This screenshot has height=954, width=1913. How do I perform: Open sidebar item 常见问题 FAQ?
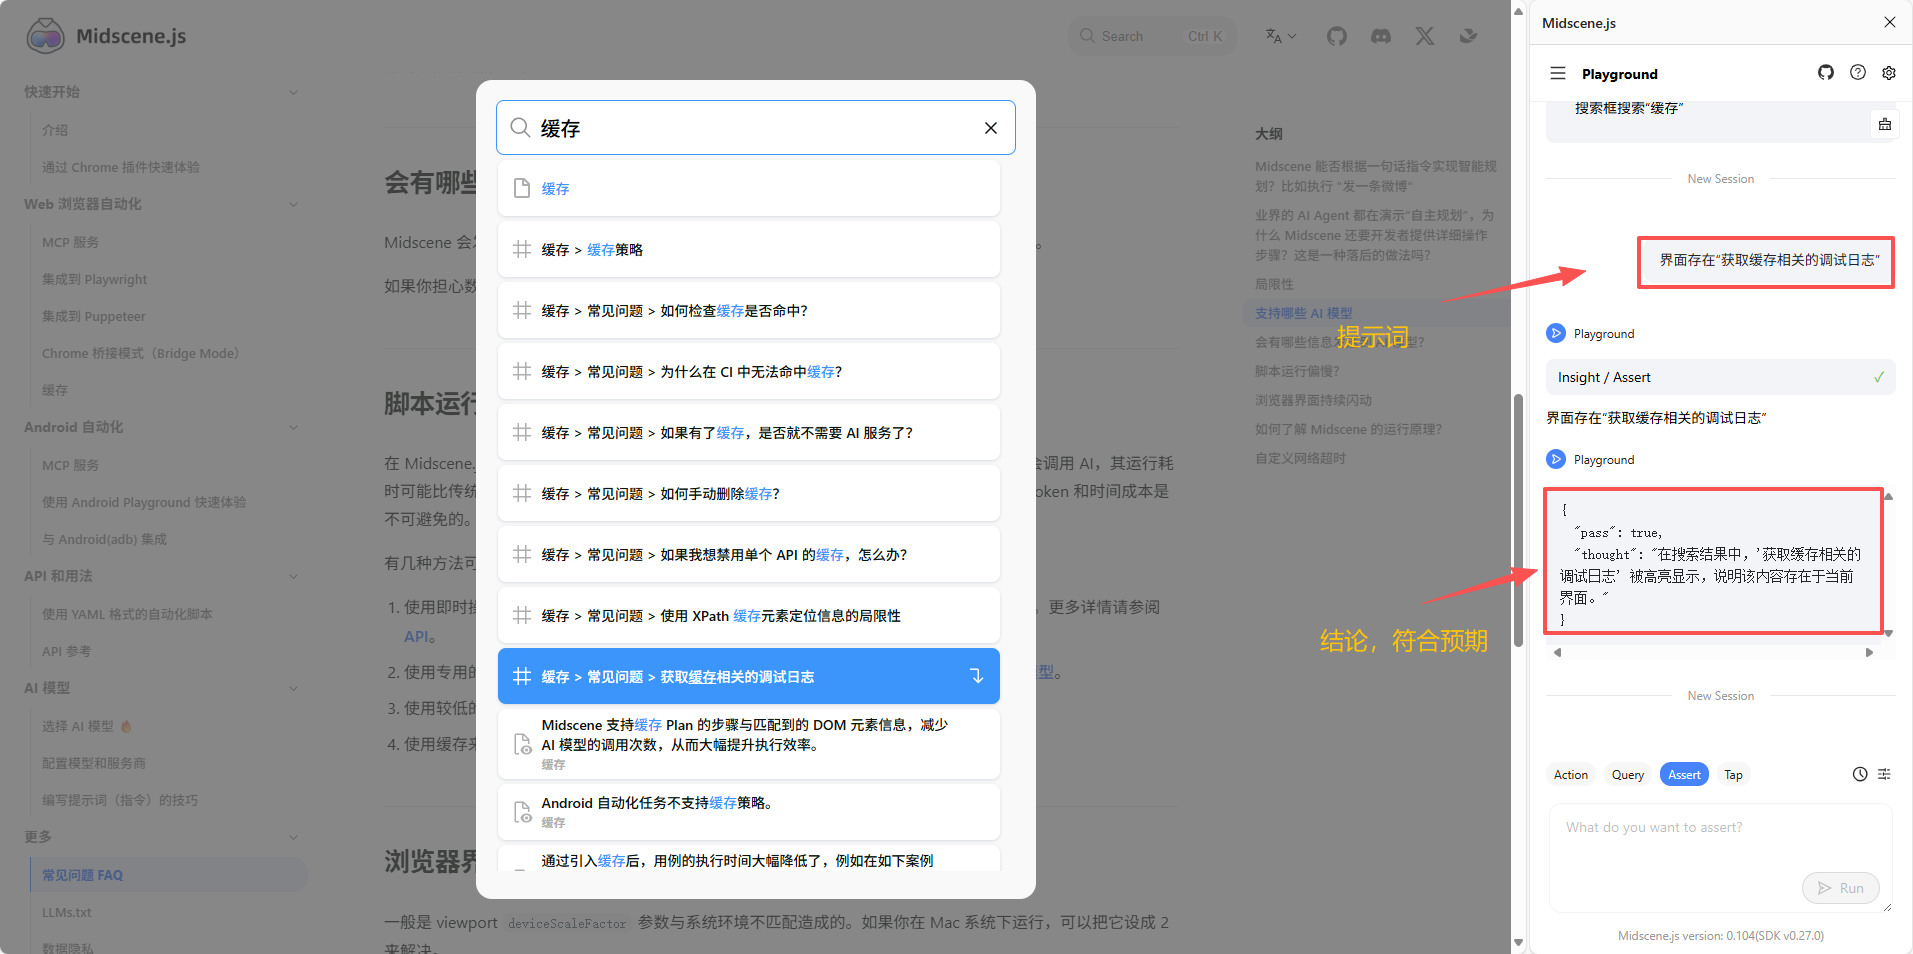(168, 875)
